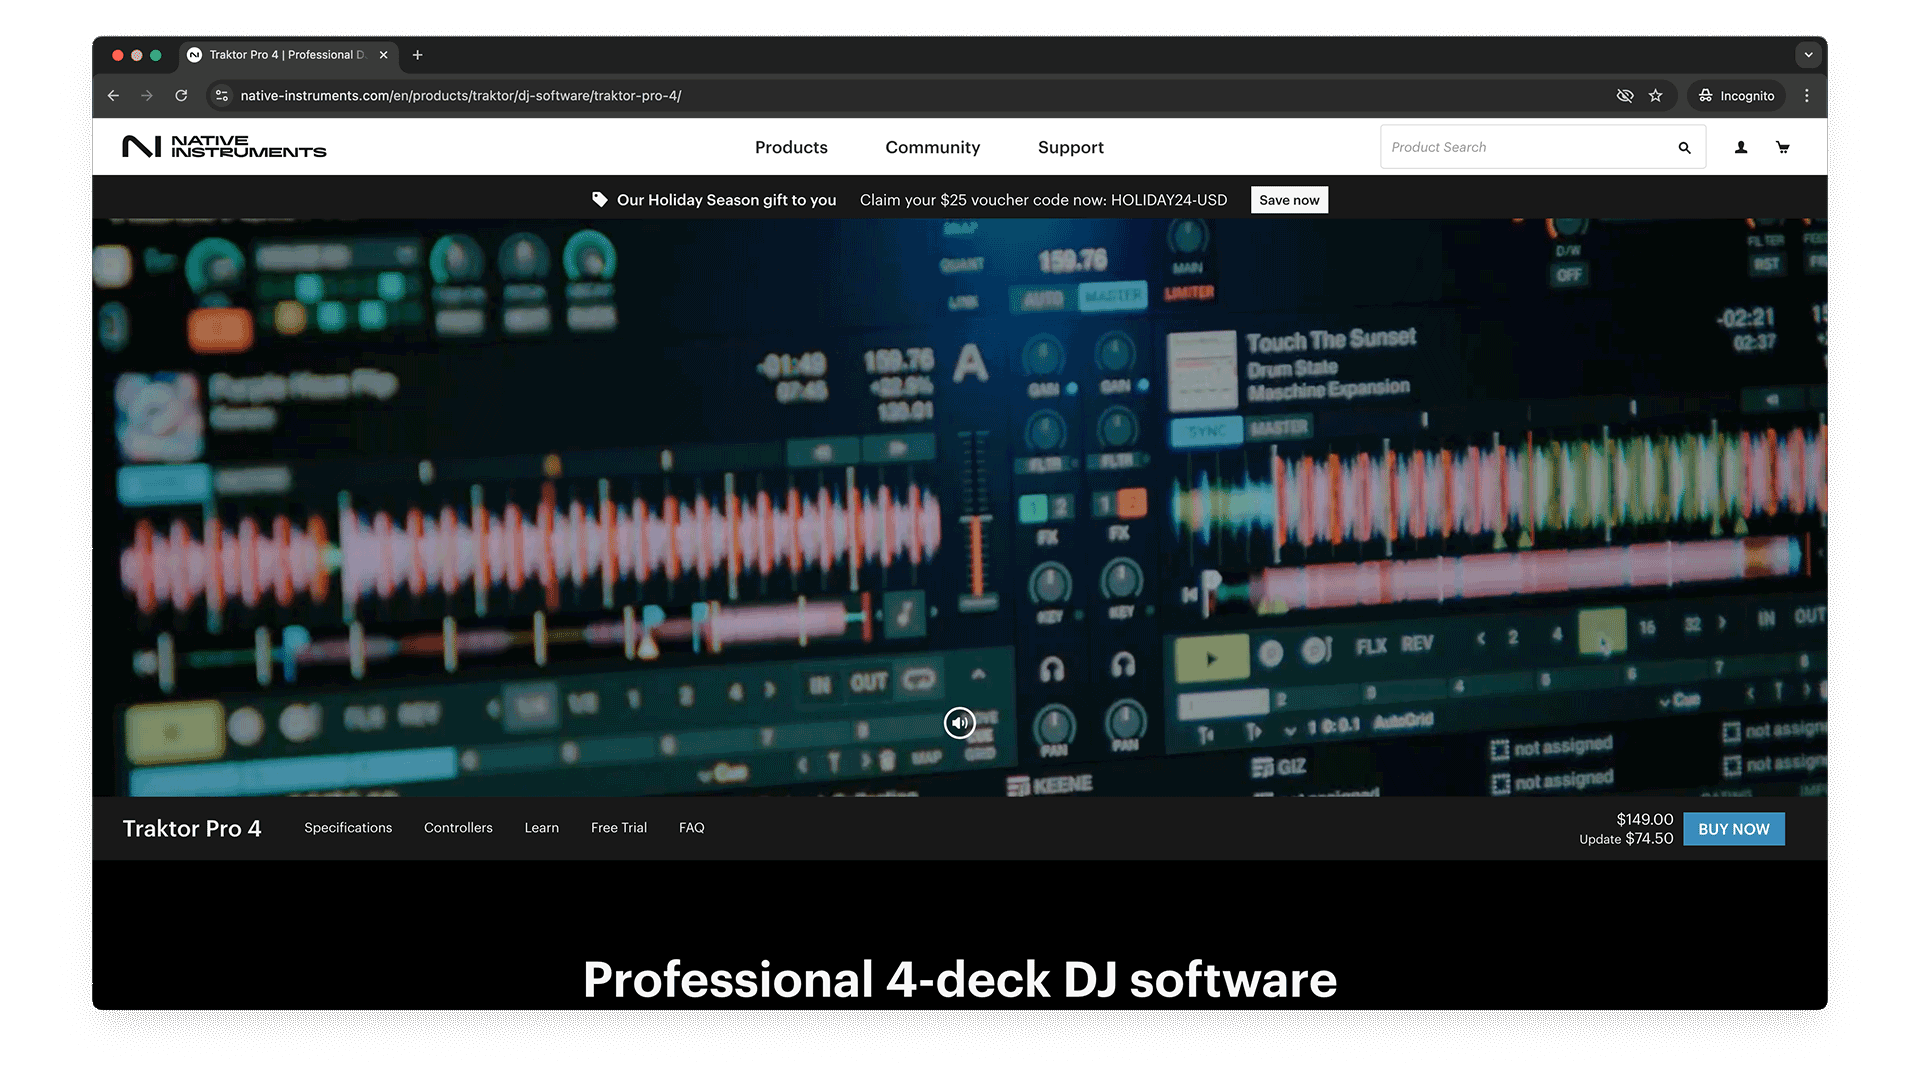
Task: Open the user account icon
Action: click(x=1741, y=147)
